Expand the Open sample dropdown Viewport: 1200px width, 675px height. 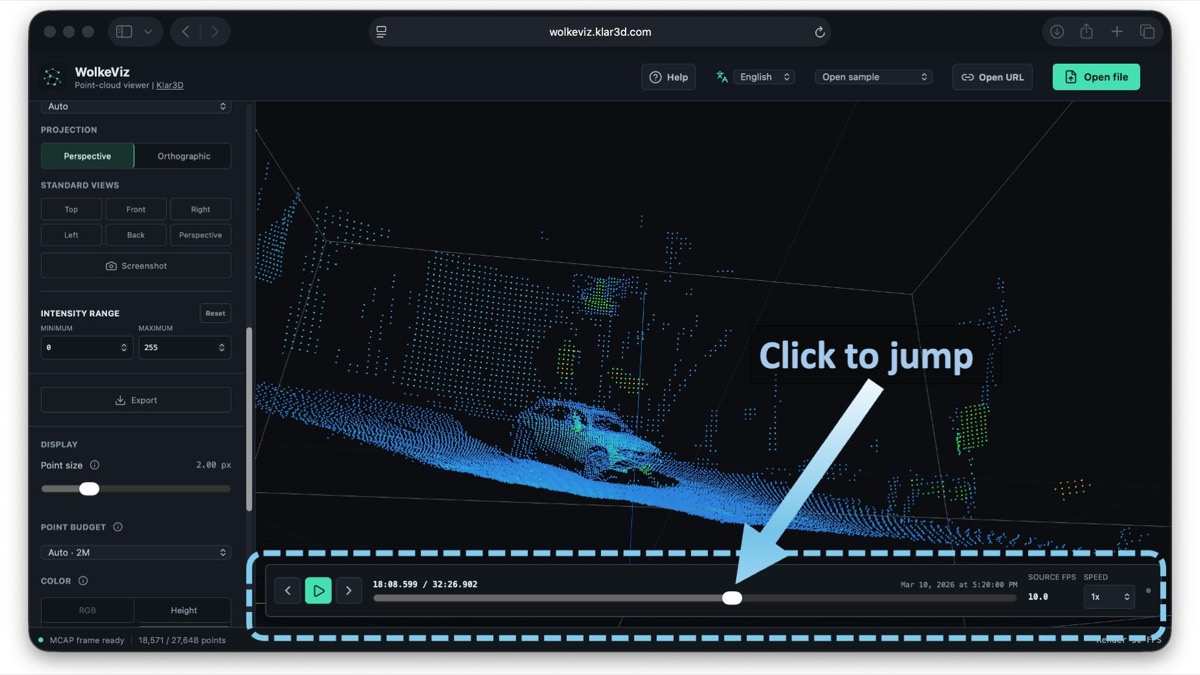[x=874, y=77]
